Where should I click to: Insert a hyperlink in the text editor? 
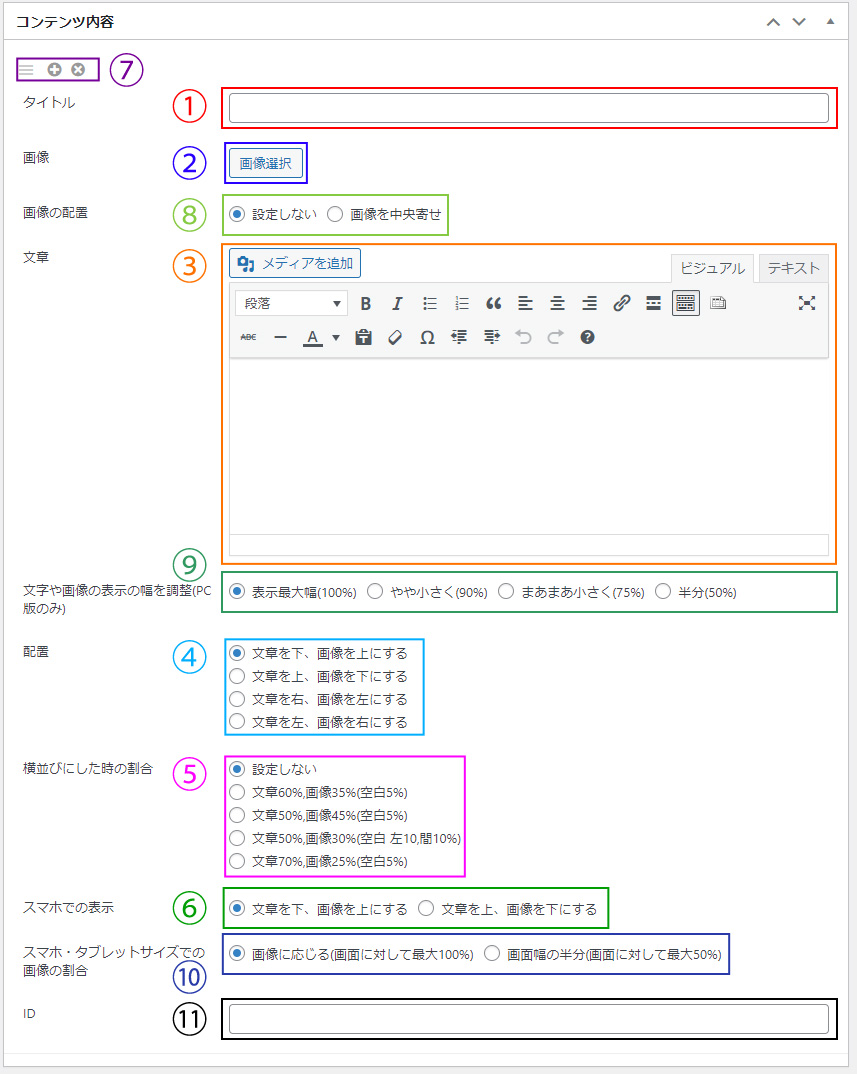coord(621,303)
